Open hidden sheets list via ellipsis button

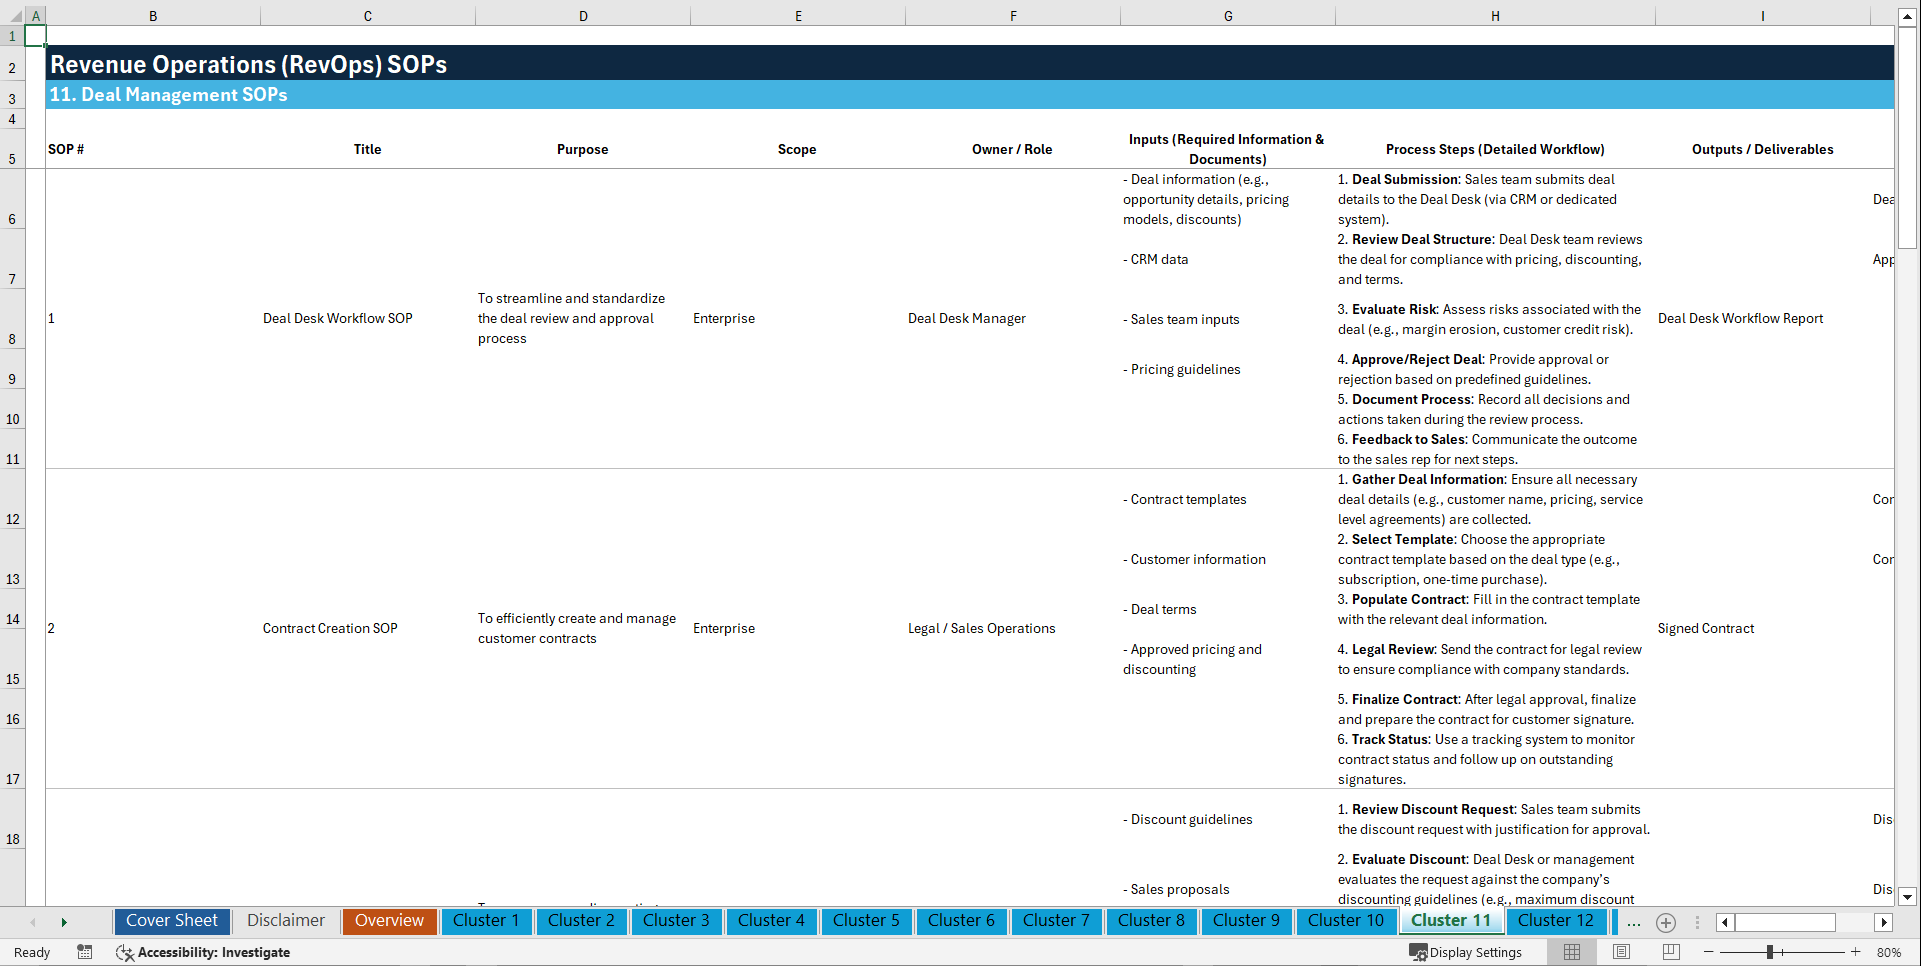(1634, 923)
